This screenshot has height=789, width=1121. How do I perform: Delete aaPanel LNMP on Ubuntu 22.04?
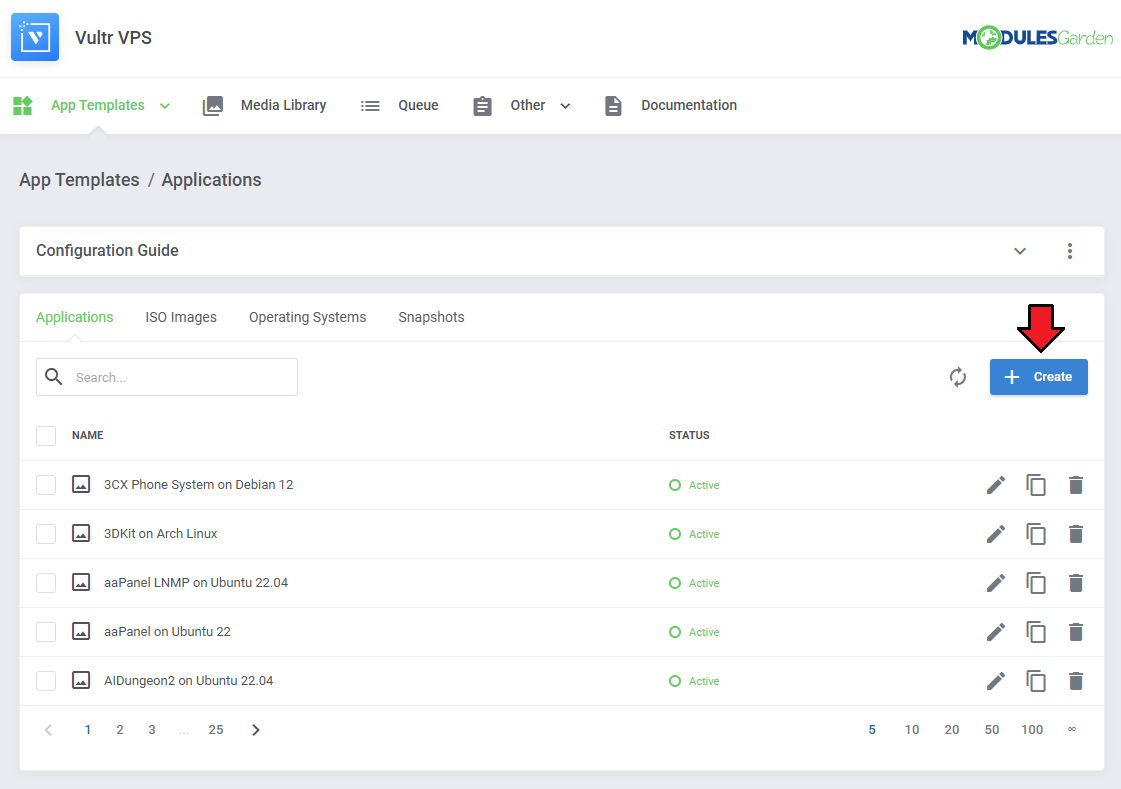coord(1076,583)
